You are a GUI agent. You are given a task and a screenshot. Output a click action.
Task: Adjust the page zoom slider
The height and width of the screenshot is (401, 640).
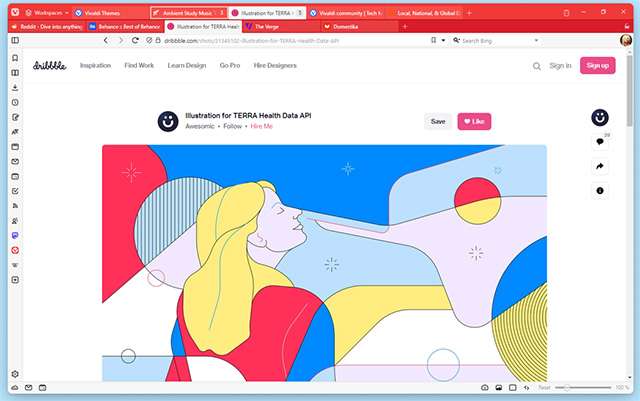pyautogui.click(x=583, y=388)
